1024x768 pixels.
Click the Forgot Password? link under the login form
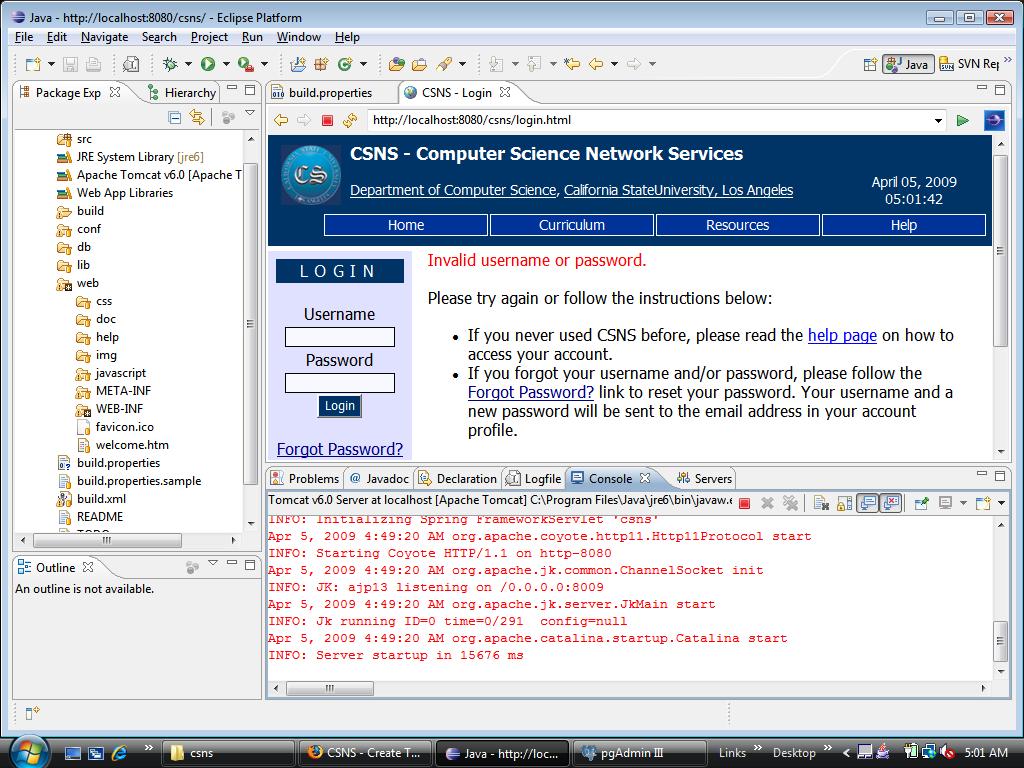340,449
